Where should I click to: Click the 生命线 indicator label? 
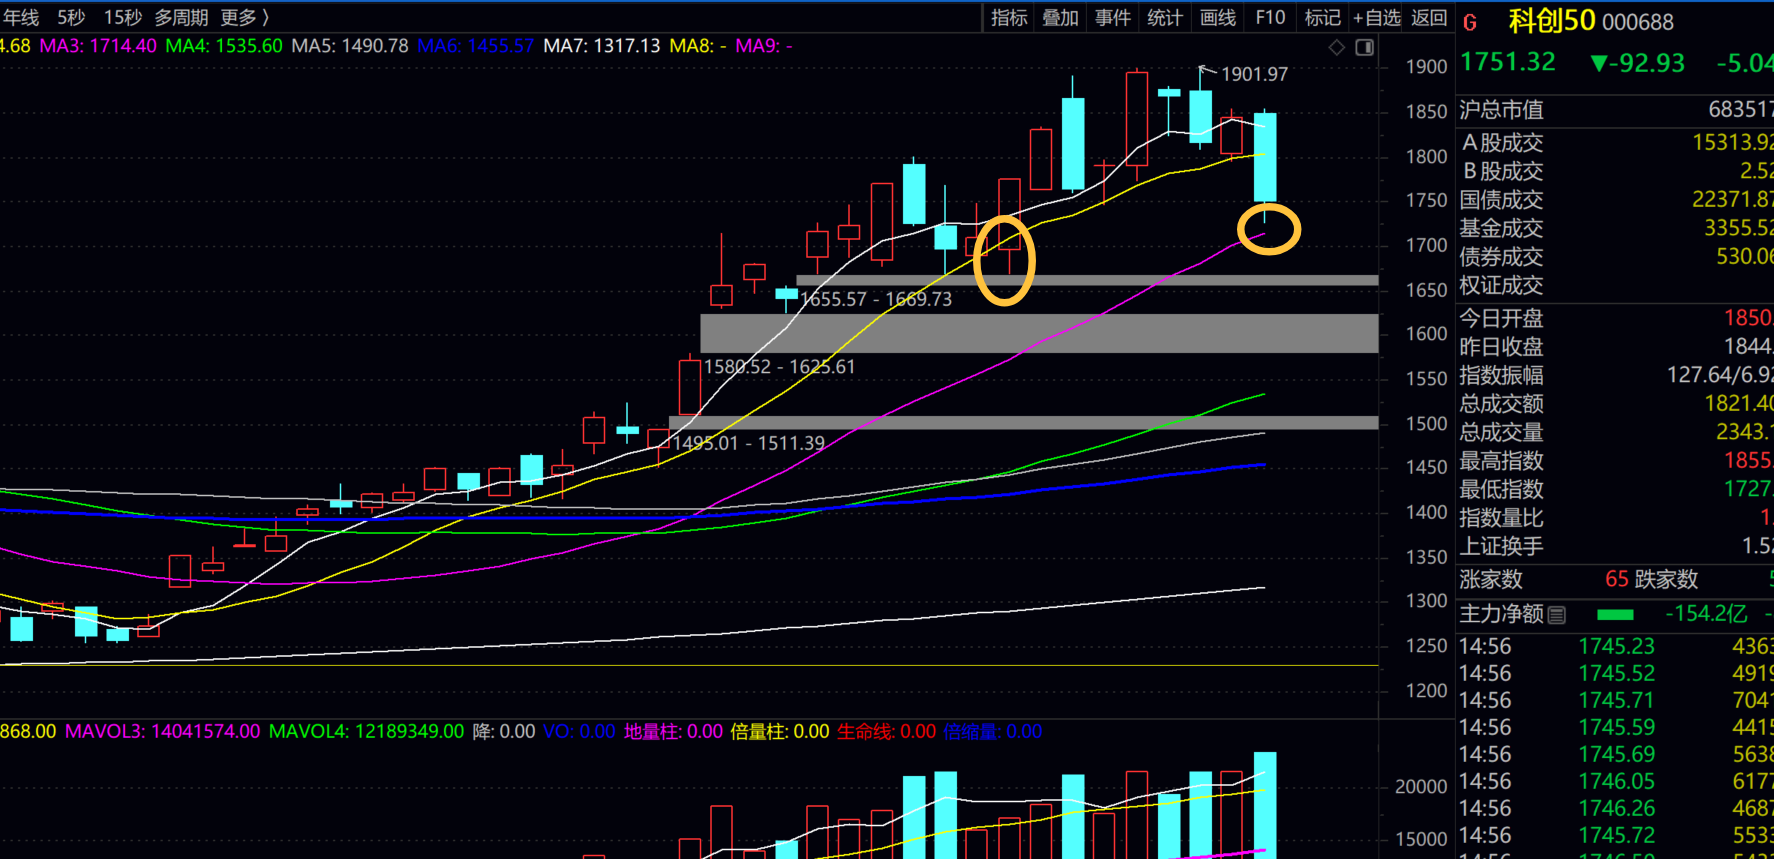pos(886,731)
